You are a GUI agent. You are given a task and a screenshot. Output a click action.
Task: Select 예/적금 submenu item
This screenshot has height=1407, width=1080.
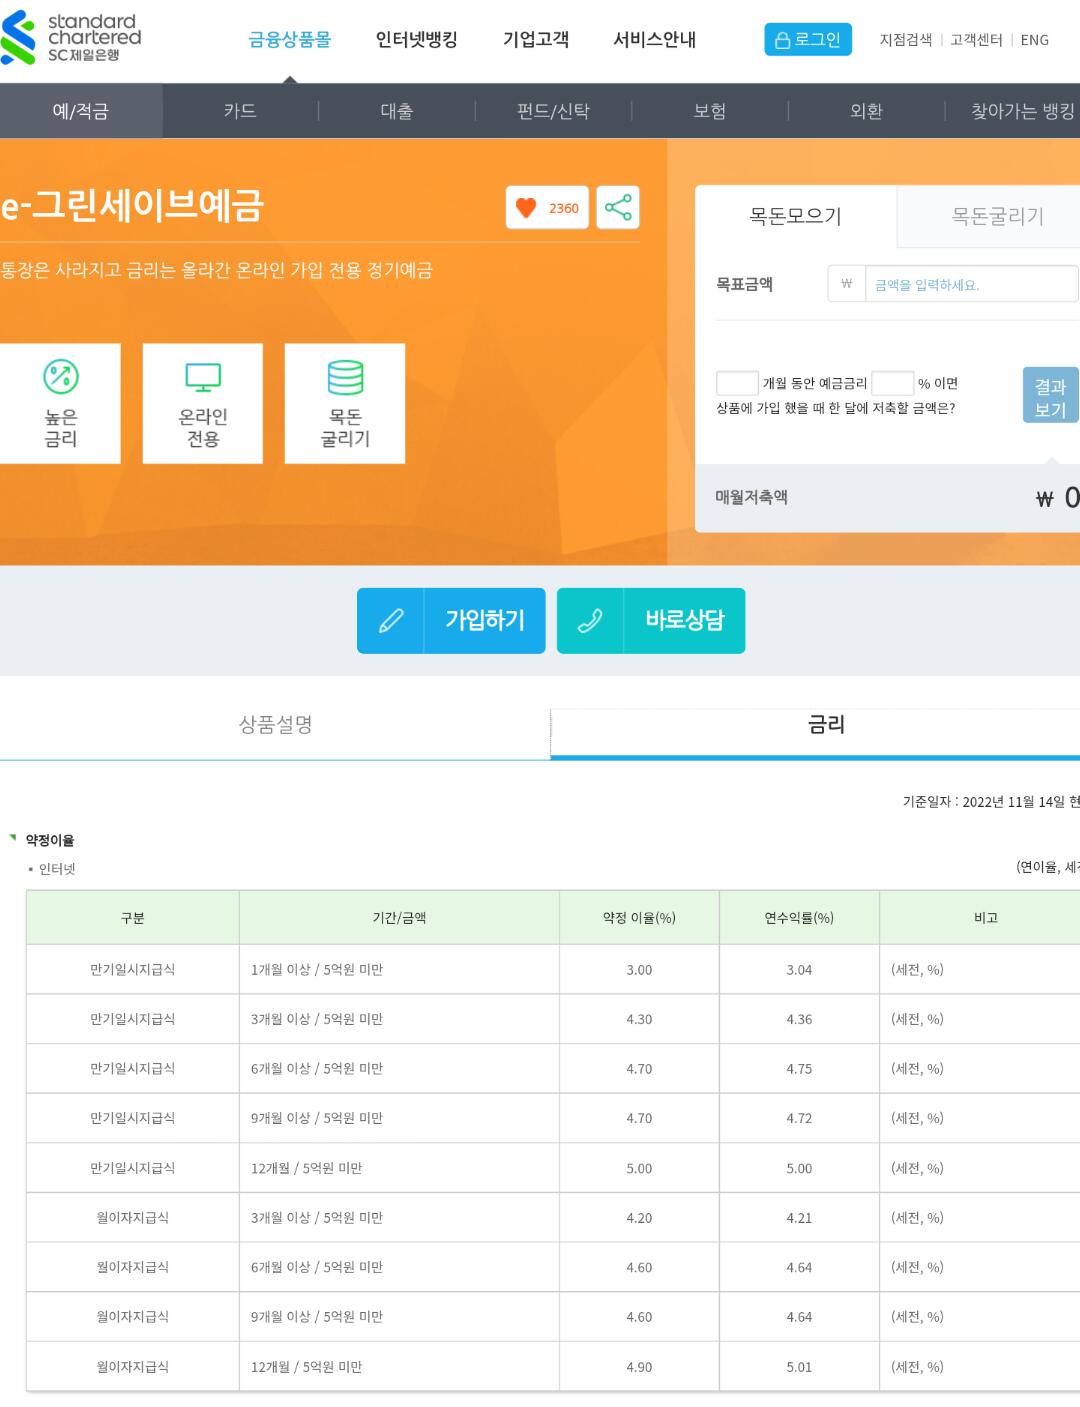81,111
